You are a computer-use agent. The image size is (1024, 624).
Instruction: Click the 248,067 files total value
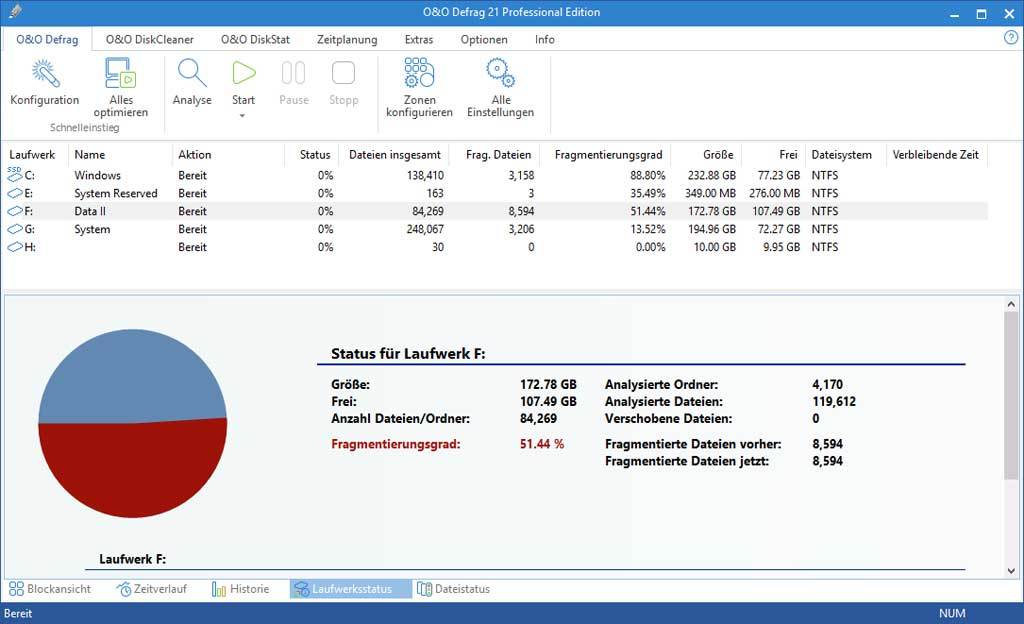click(x=425, y=229)
